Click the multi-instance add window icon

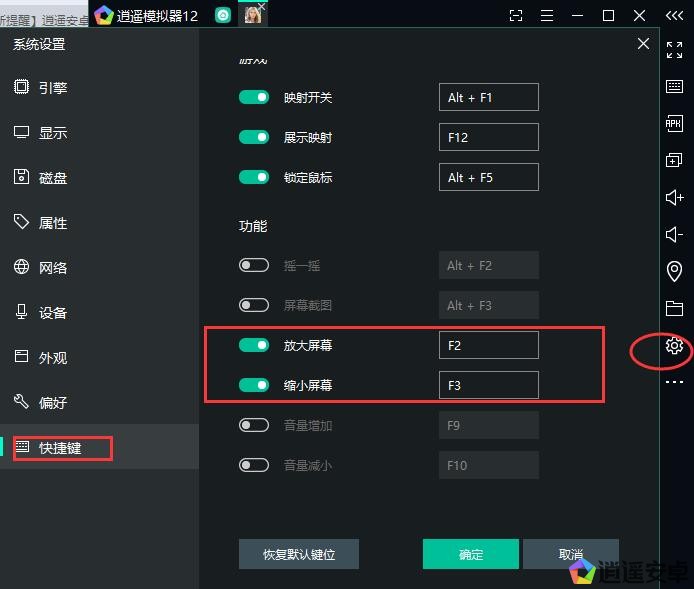coord(674,161)
